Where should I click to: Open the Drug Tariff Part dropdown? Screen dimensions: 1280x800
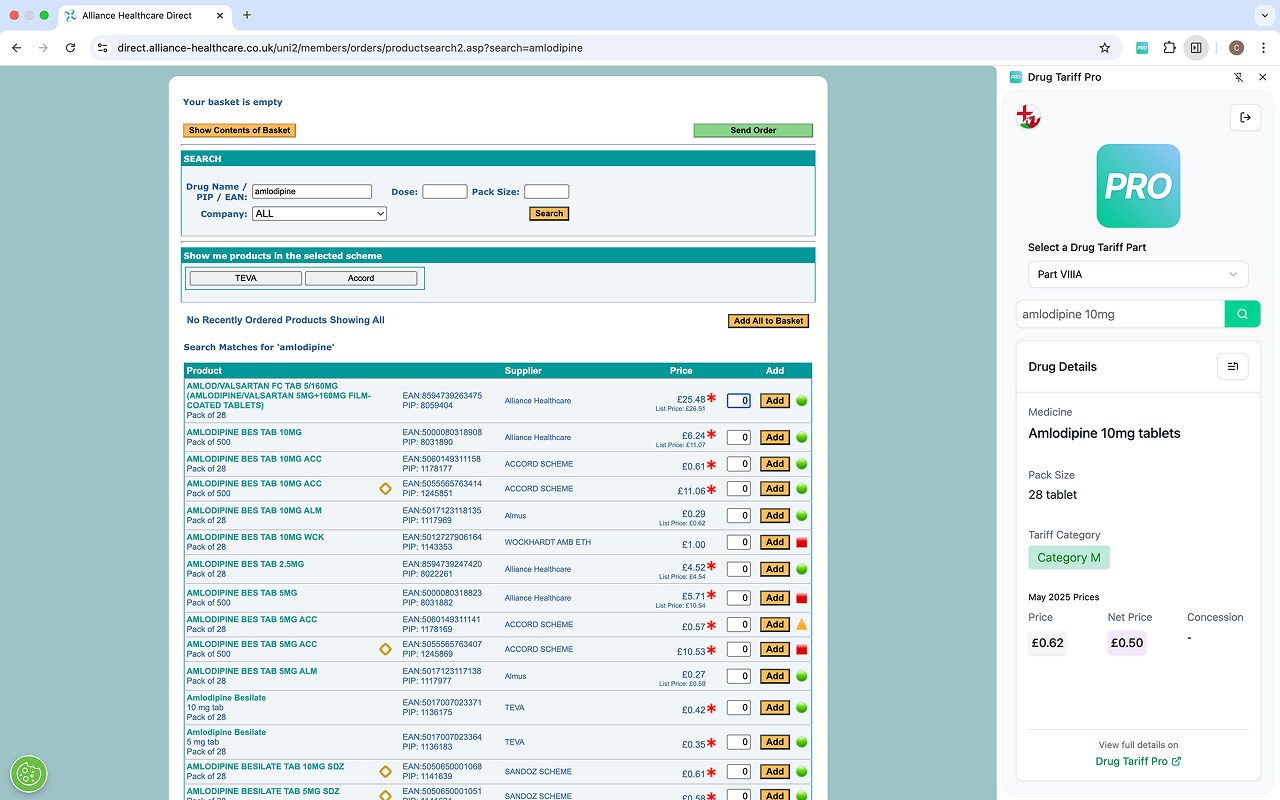tap(1138, 274)
